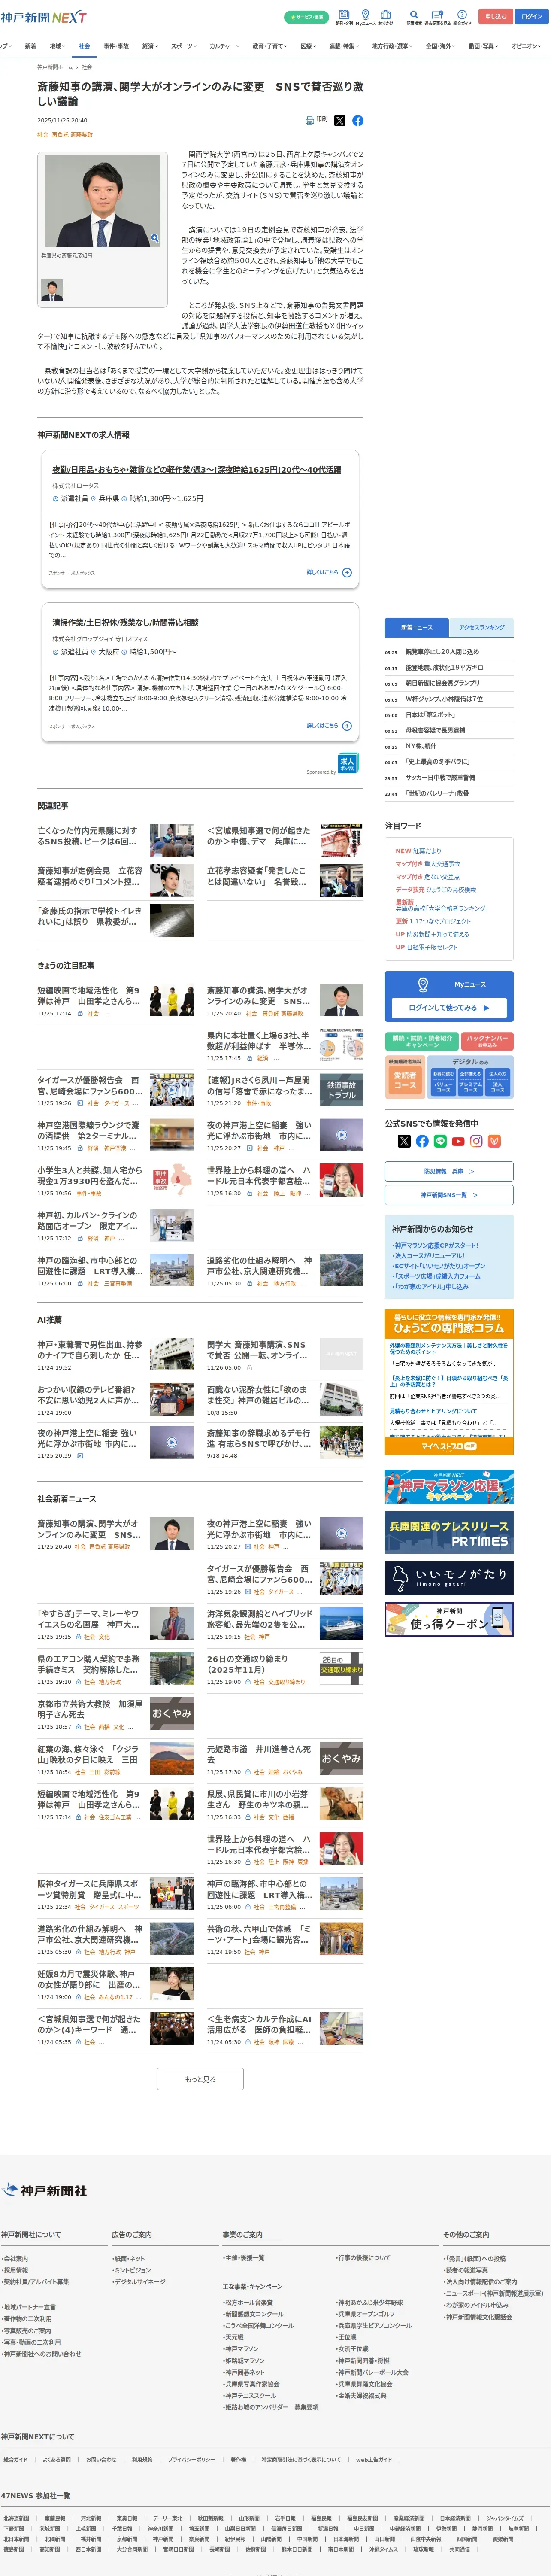
Task: Open the バックナンバー お申込み banner
Action: [x=488, y=1041]
